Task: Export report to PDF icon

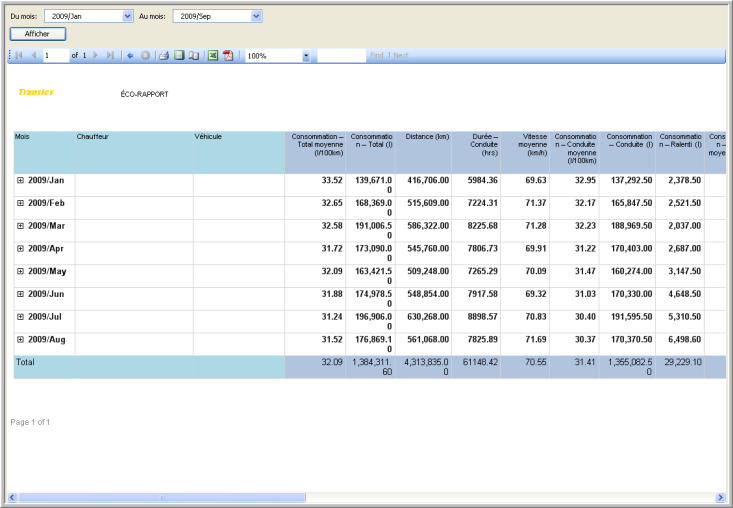Action: point(227,56)
